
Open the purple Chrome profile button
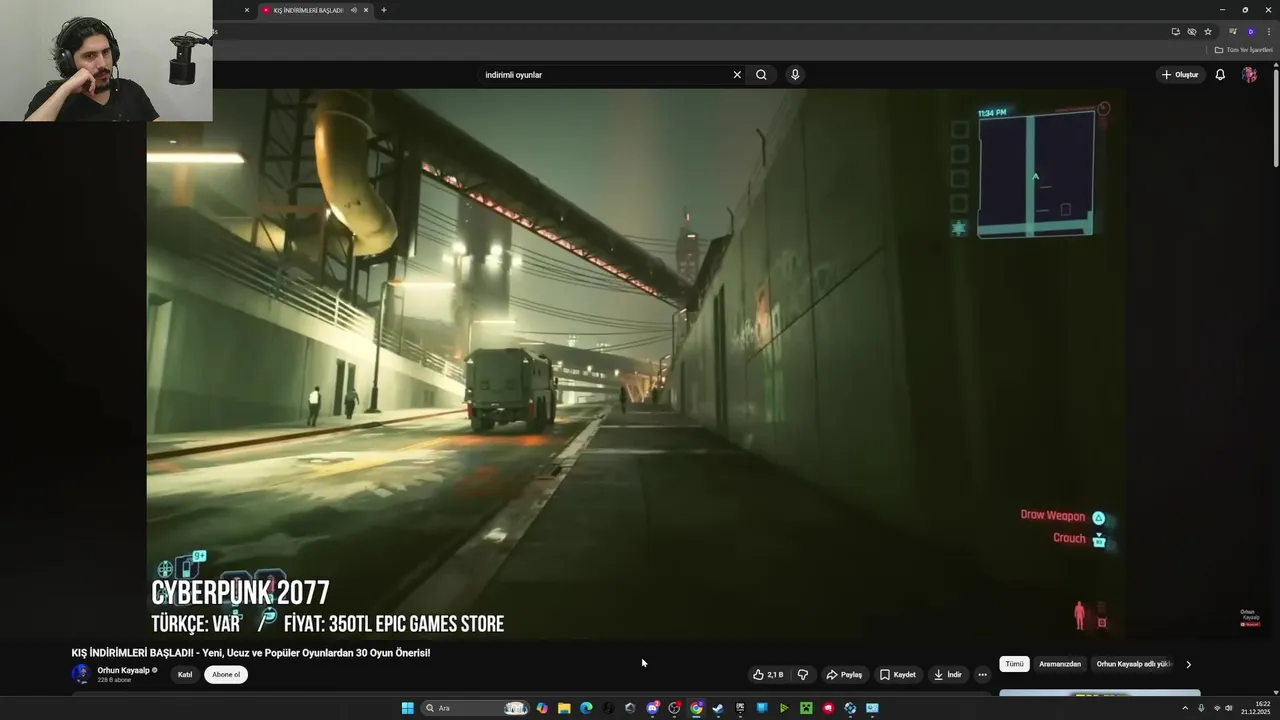click(x=1250, y=31)
